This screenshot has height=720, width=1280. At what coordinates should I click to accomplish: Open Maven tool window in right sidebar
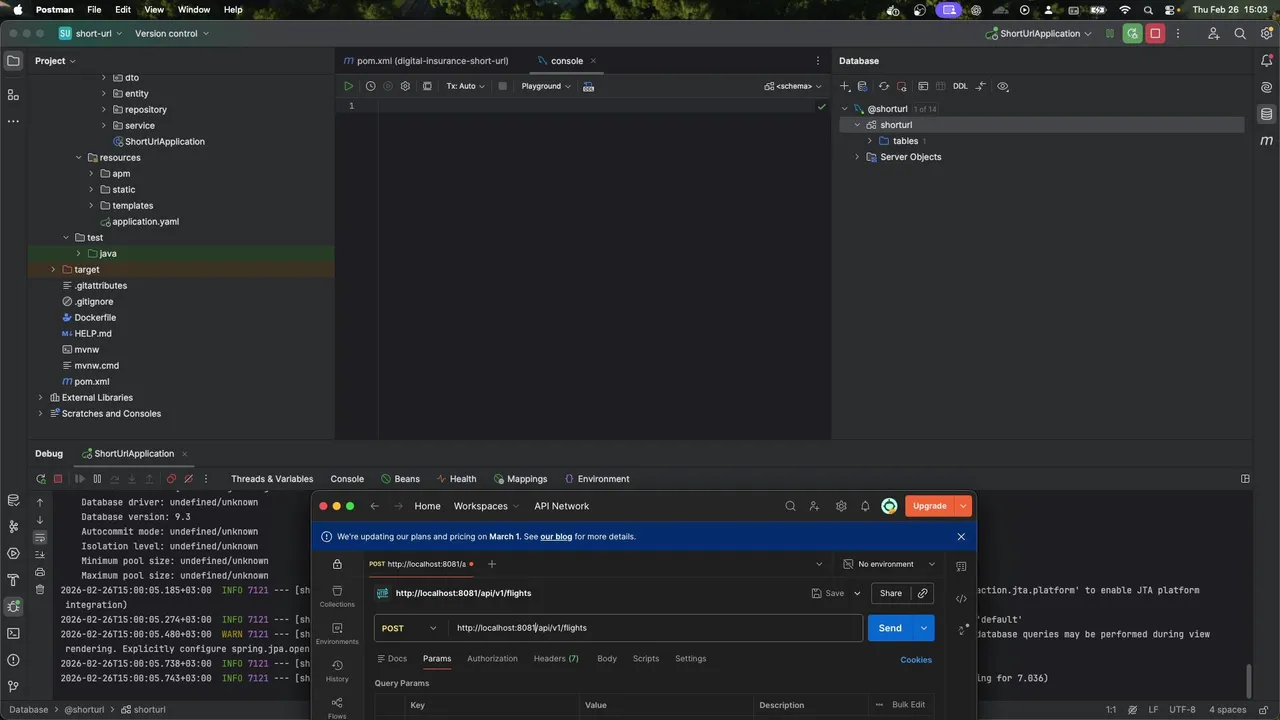pos(1267,141)
